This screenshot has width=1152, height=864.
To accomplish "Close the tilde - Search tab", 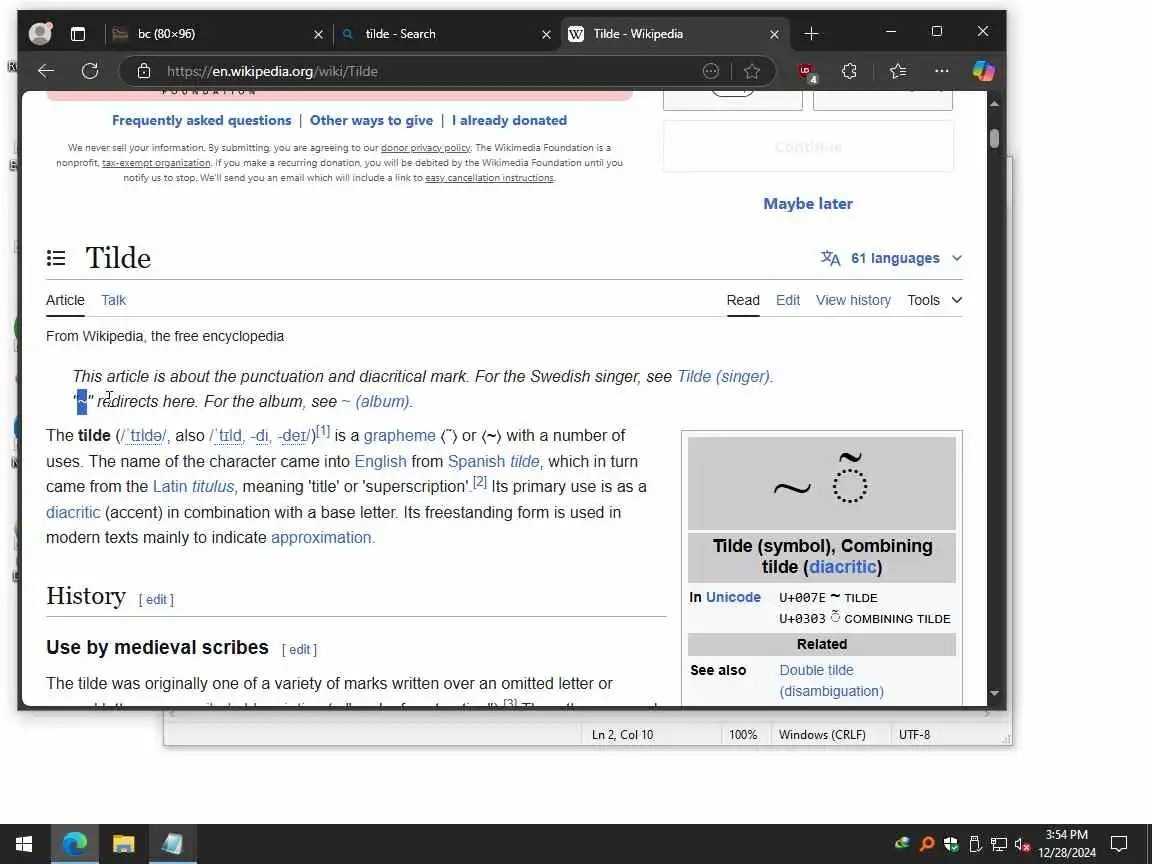I will point(546,34).
